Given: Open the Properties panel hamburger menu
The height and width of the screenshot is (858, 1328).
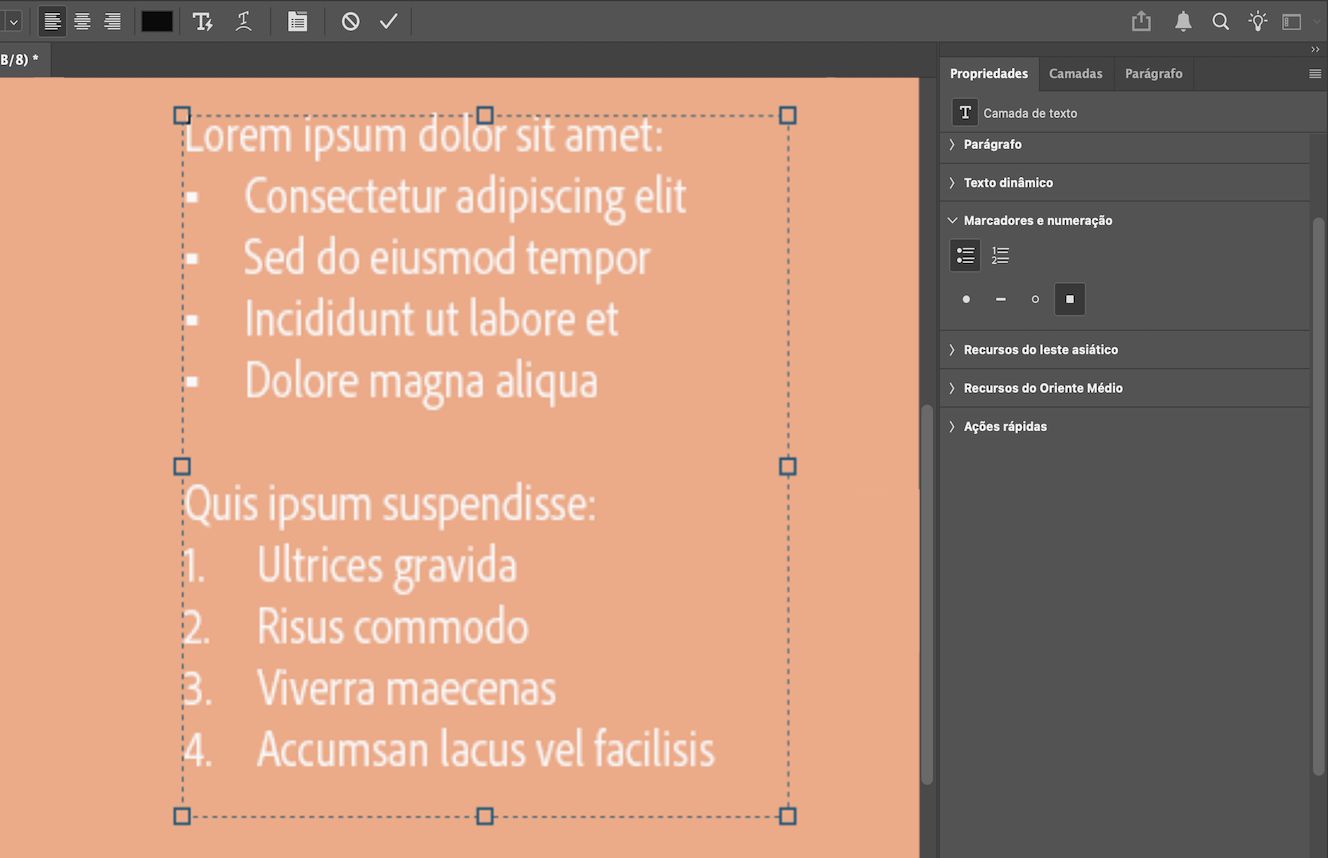Looking at the screenshot, I should (x=1315, y=74).
